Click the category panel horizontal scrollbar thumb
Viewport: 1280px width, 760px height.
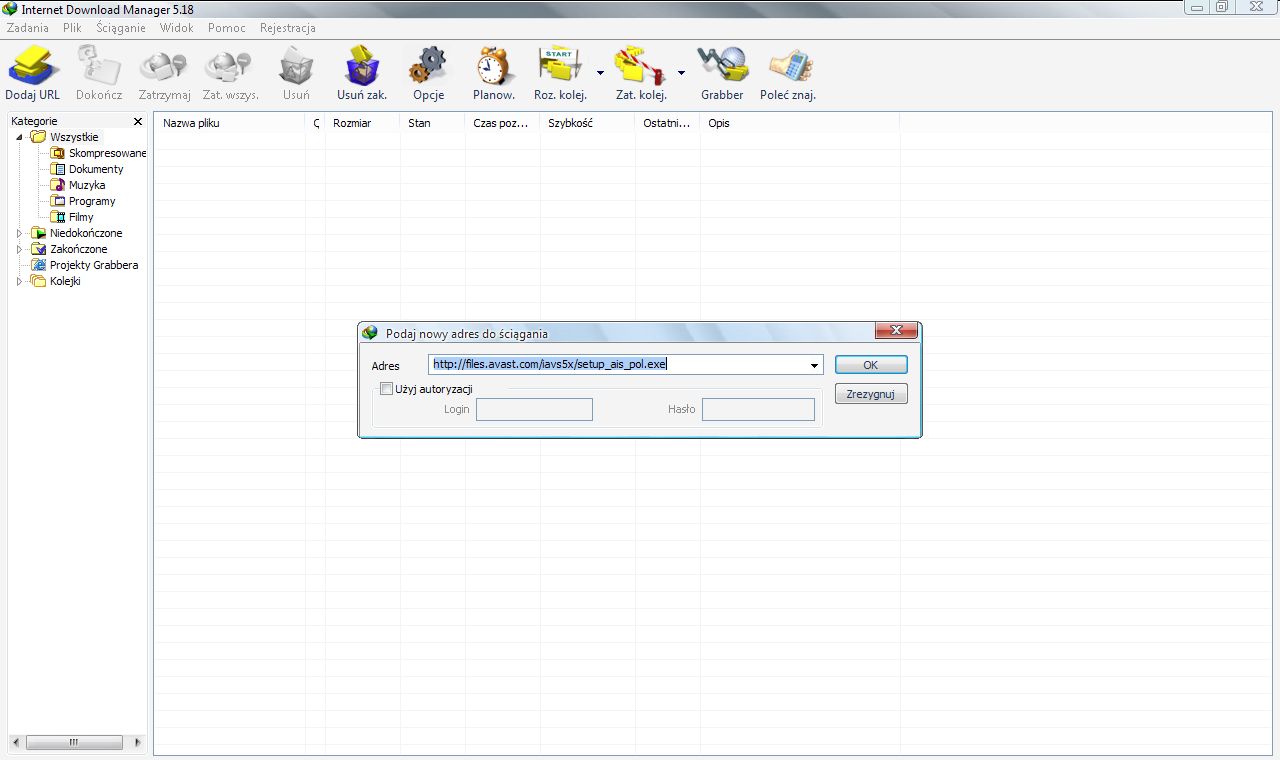tap(74, 743)
